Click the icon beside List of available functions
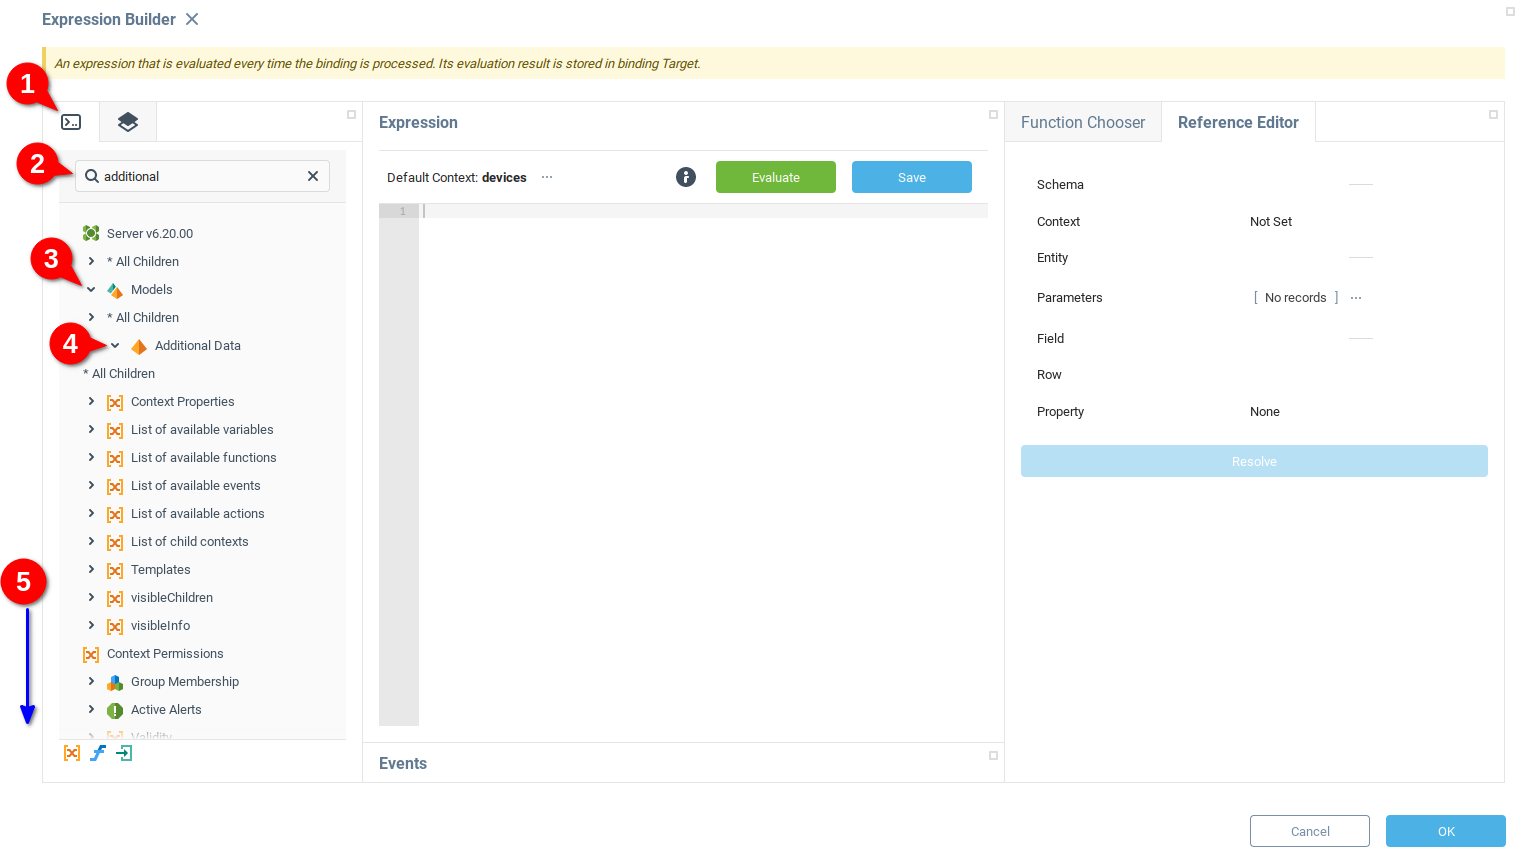Viewport: 1519px width, 854px height. [x=115, y=458]
